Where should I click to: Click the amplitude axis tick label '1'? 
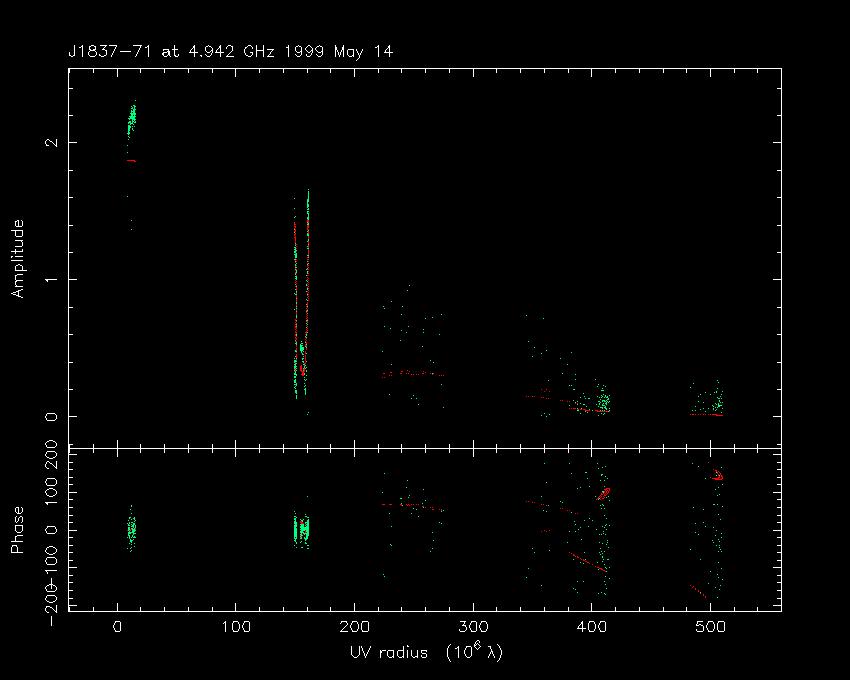(51, 279)
